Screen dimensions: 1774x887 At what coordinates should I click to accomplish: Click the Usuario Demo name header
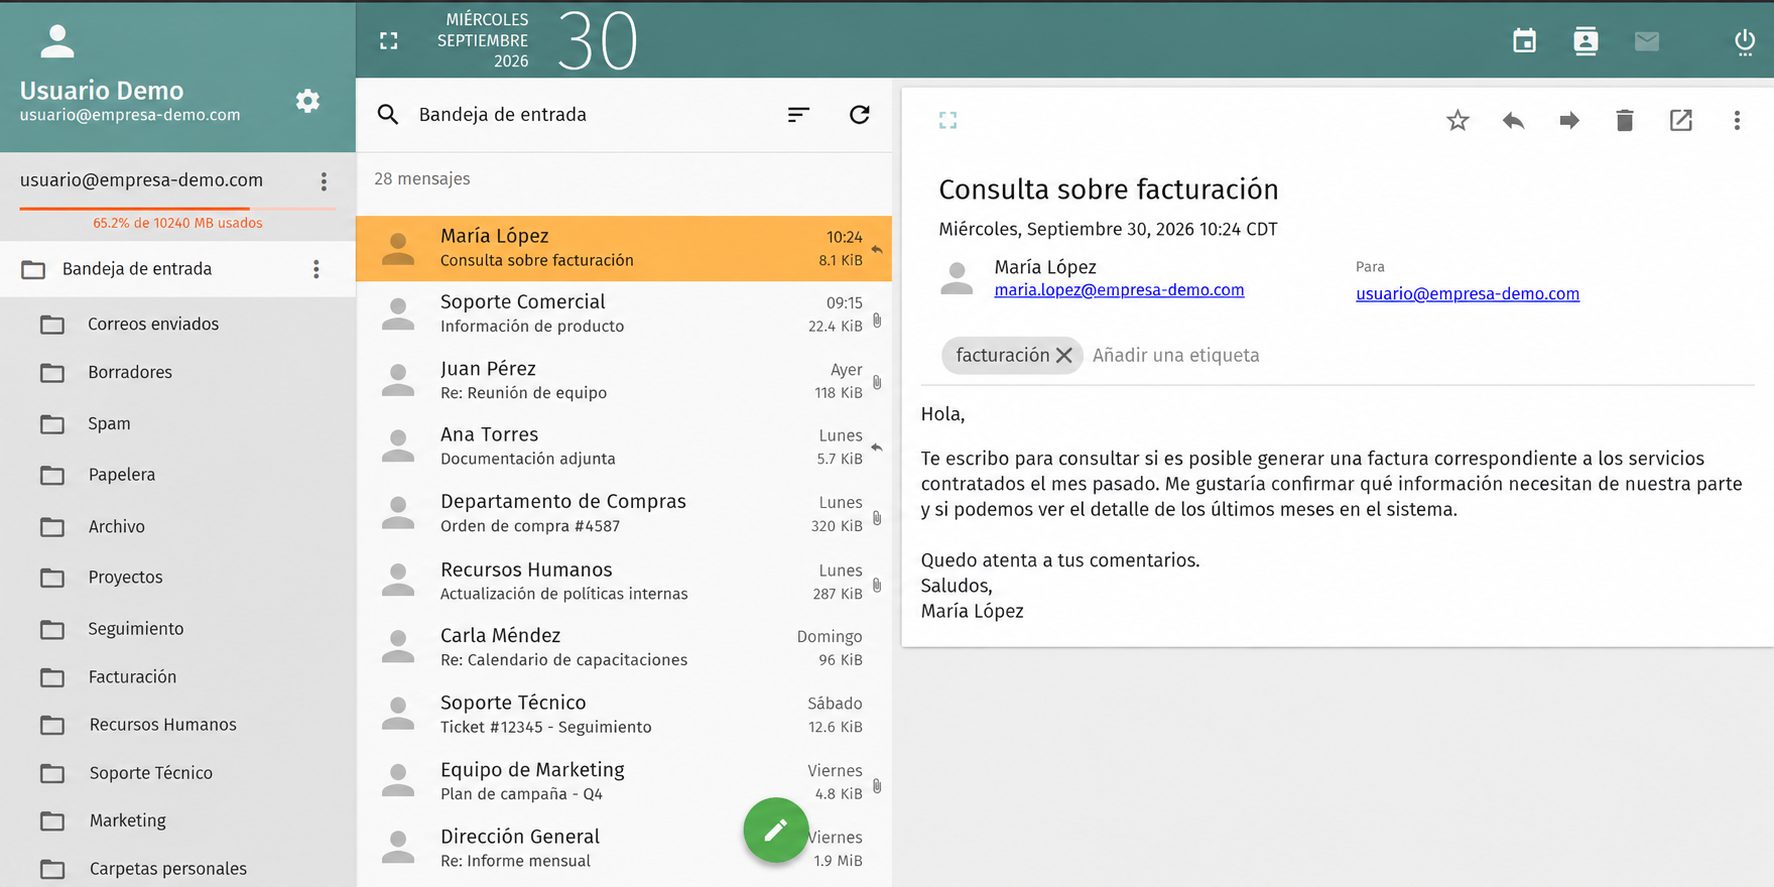[x=102, y=91]
